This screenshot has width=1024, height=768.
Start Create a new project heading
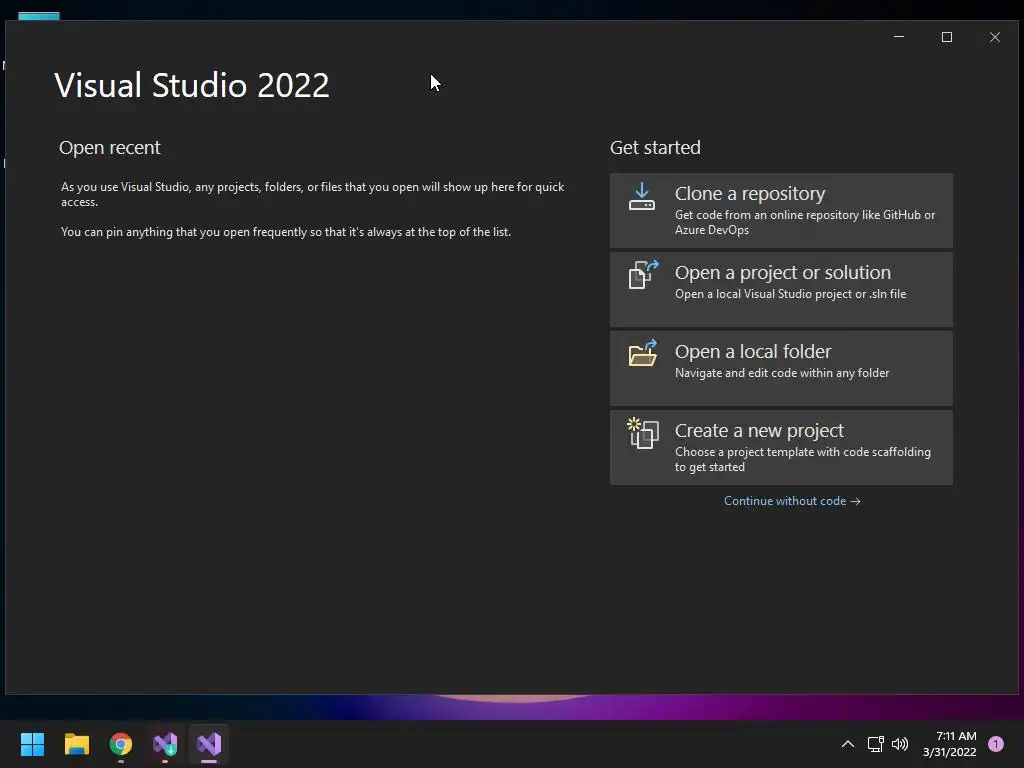click(759, 430)
